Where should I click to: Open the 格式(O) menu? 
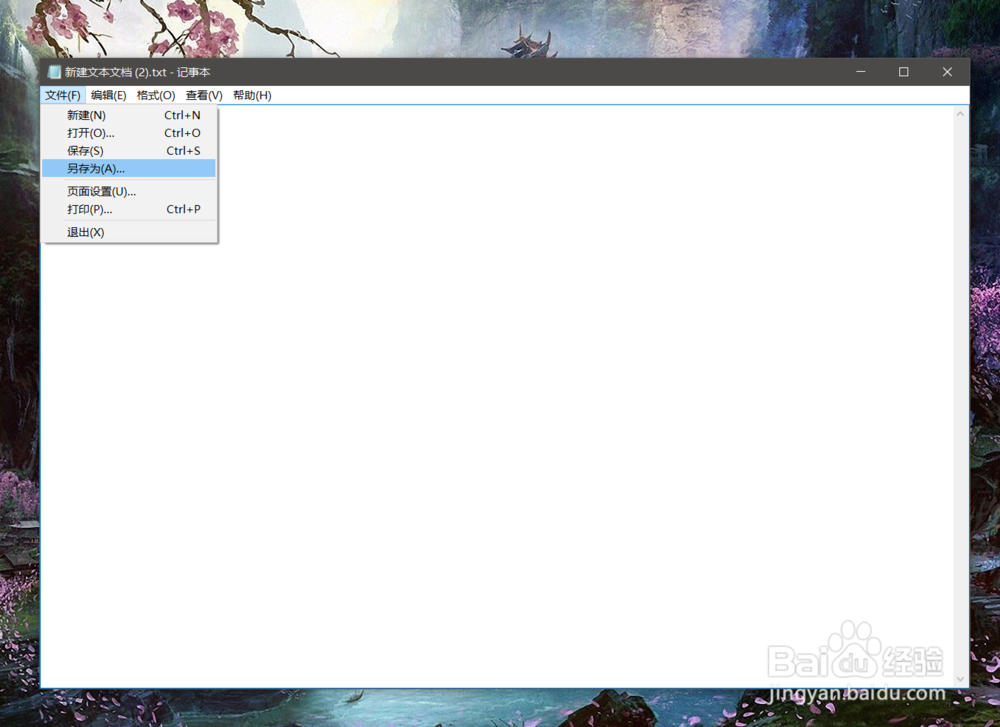click(156, 95)
